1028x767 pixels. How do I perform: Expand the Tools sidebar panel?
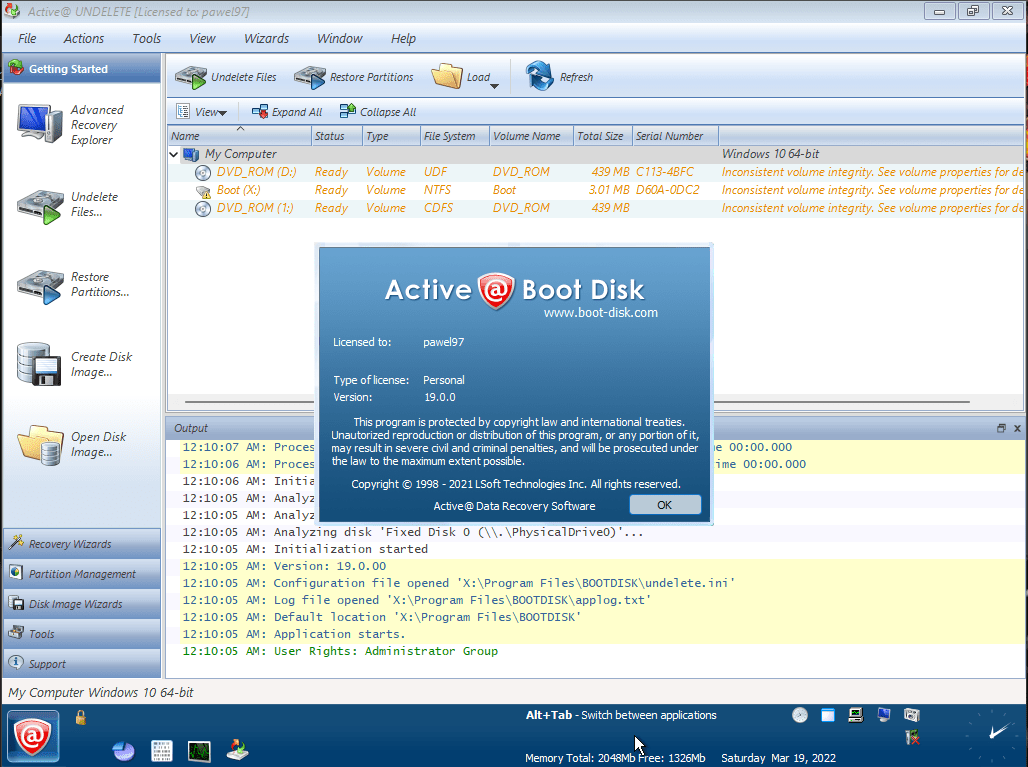(82, 634)
